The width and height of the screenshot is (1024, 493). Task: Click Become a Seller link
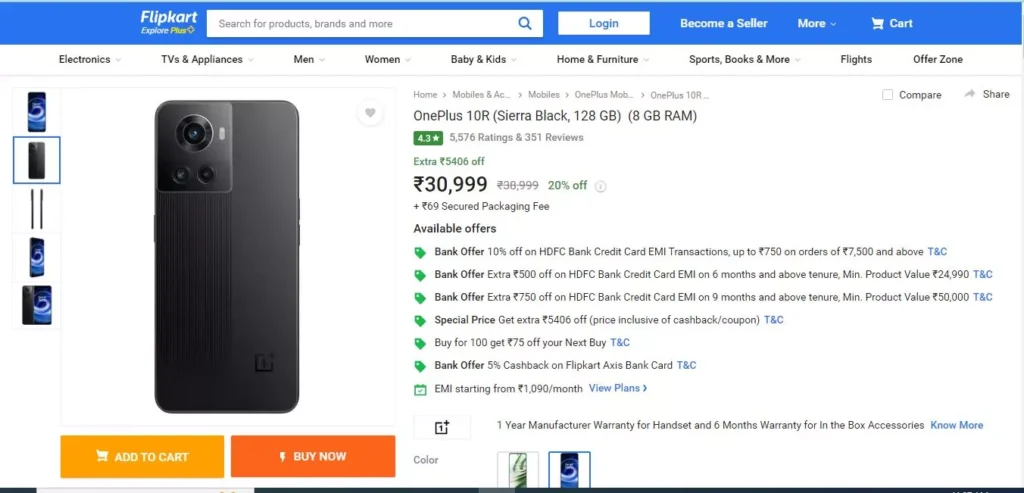click(724, 24)
